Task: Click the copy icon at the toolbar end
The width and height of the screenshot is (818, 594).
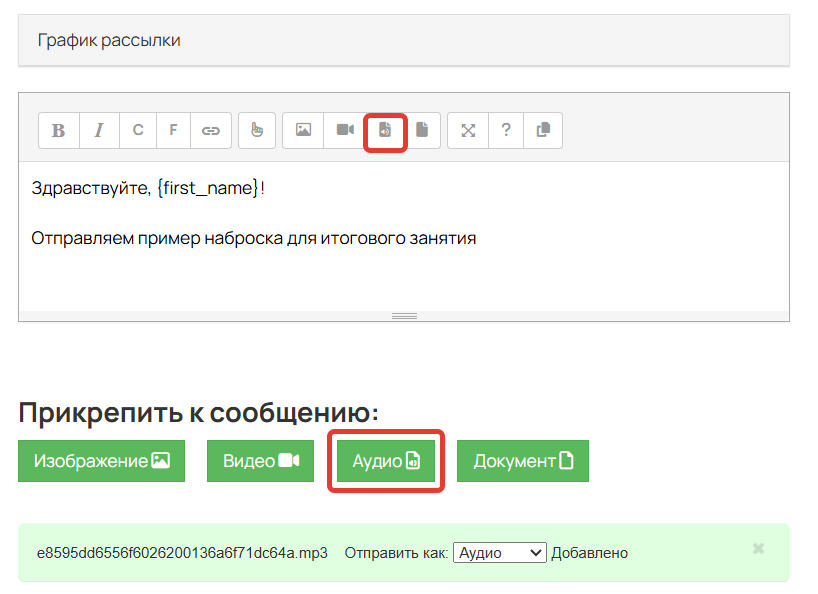Action: (x=542, y=130)
